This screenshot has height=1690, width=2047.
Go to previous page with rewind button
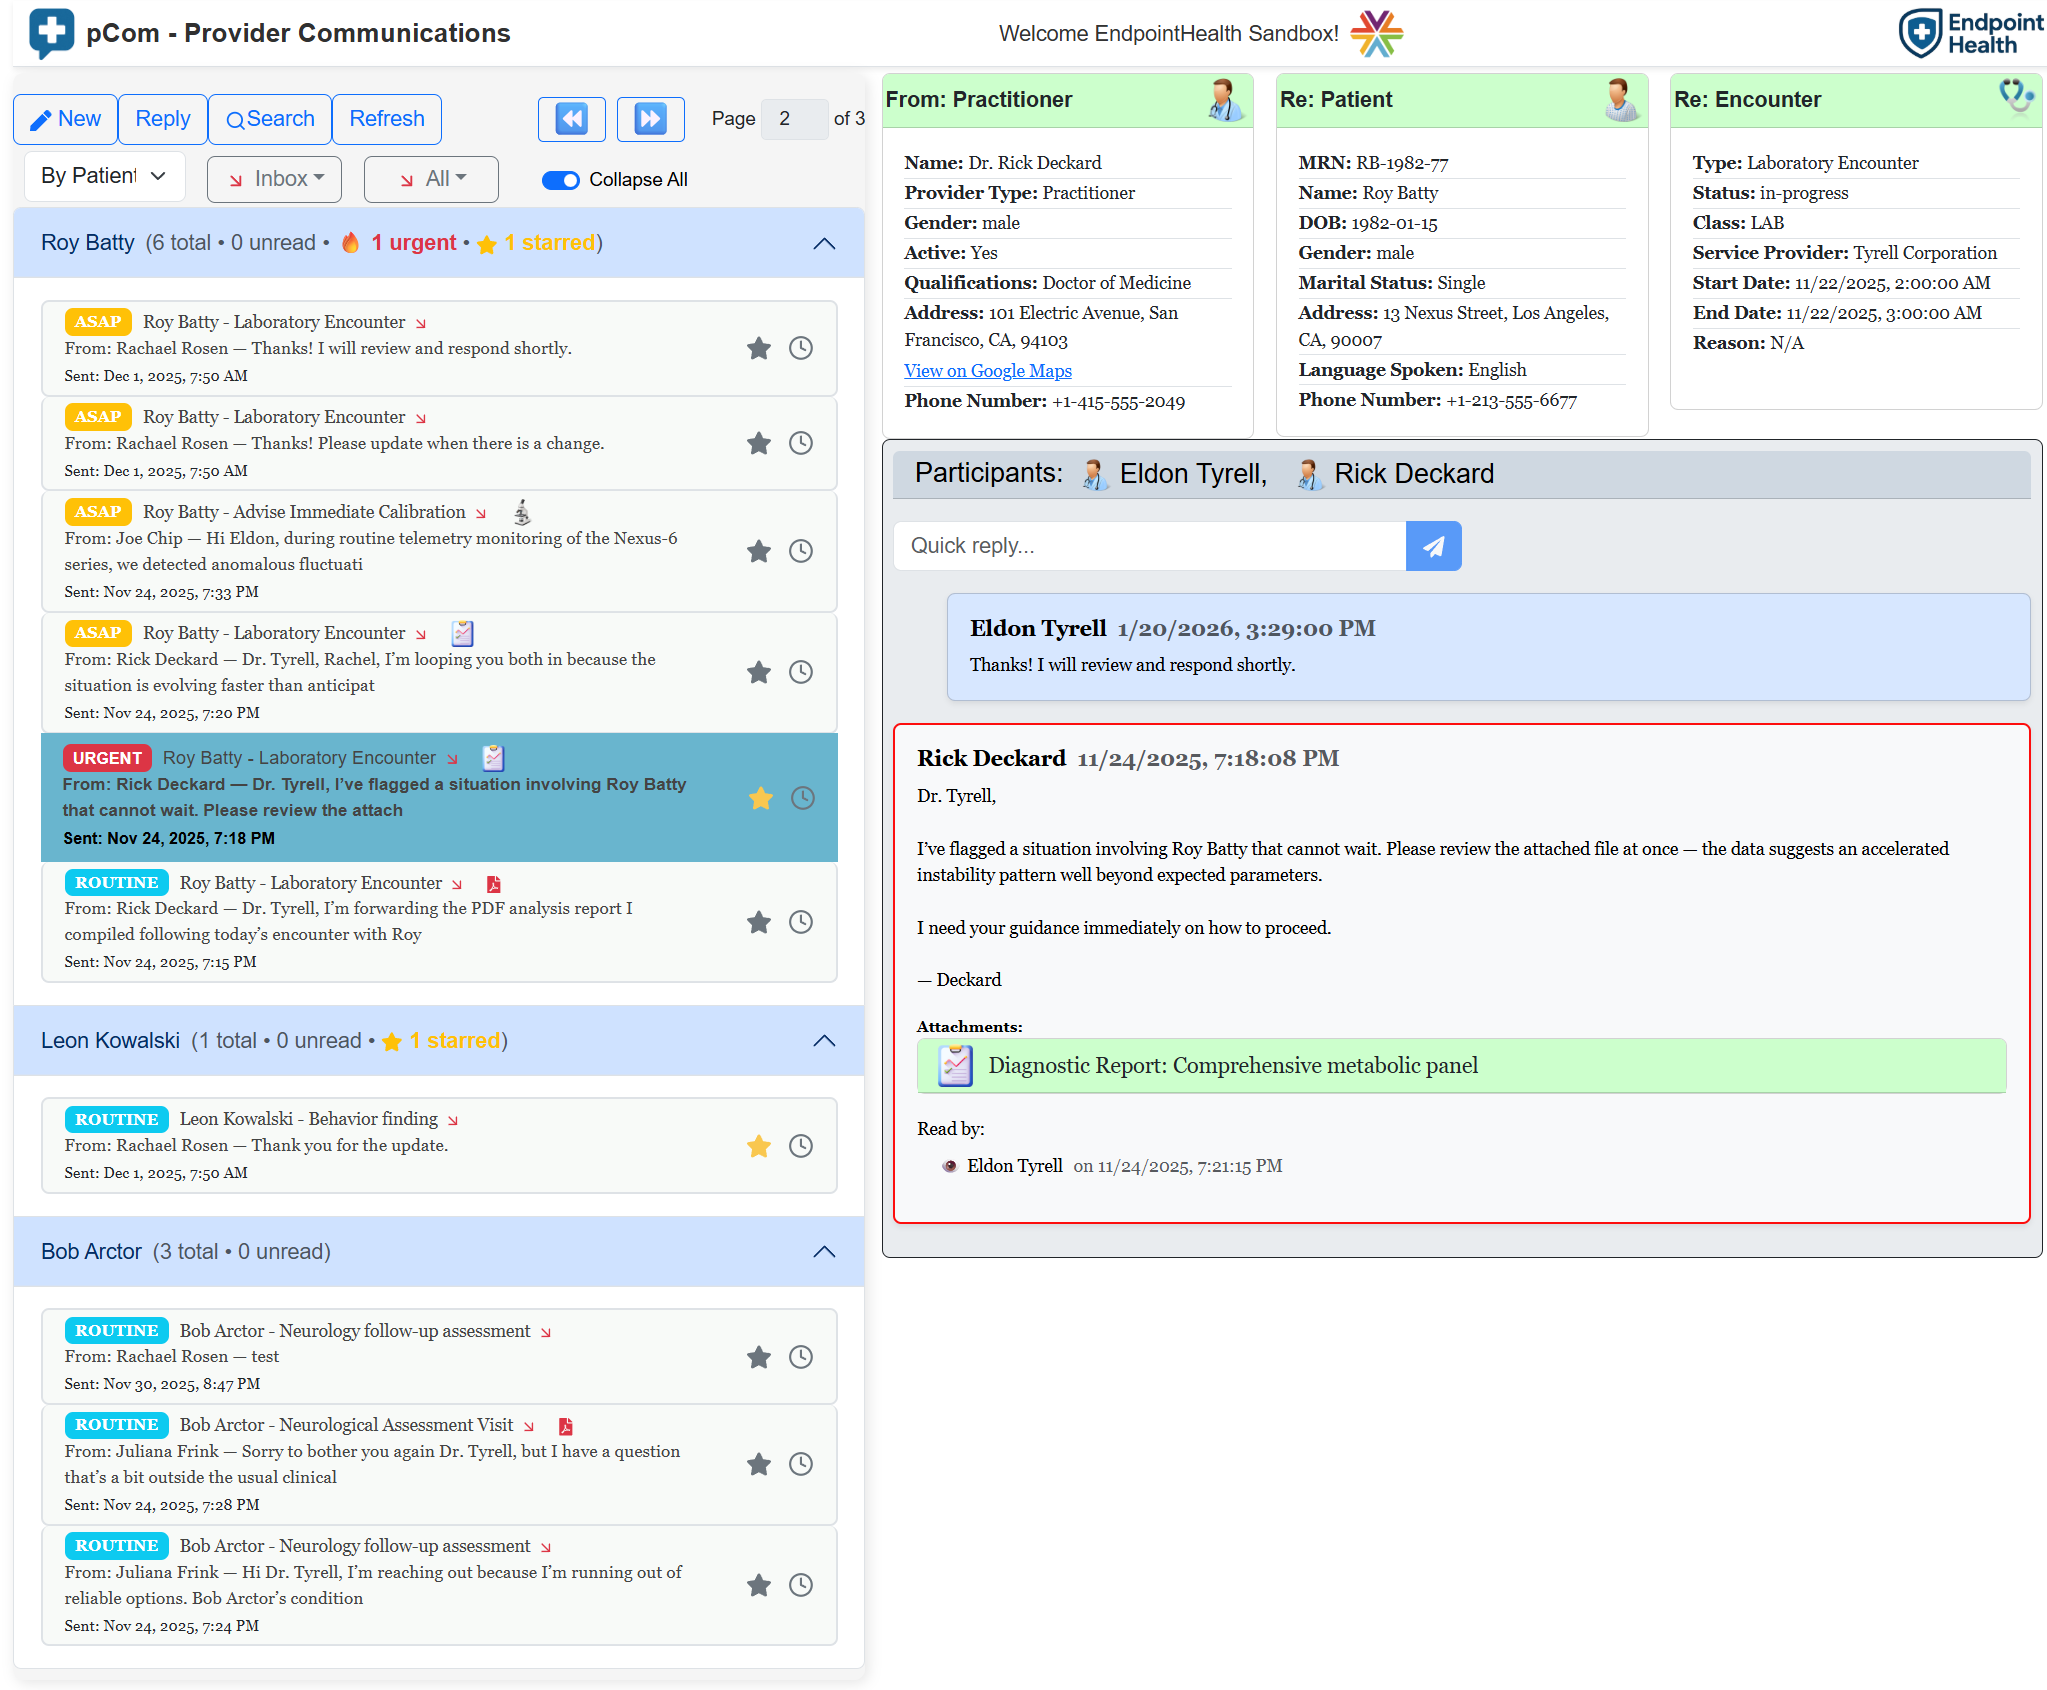click(571, 119)
